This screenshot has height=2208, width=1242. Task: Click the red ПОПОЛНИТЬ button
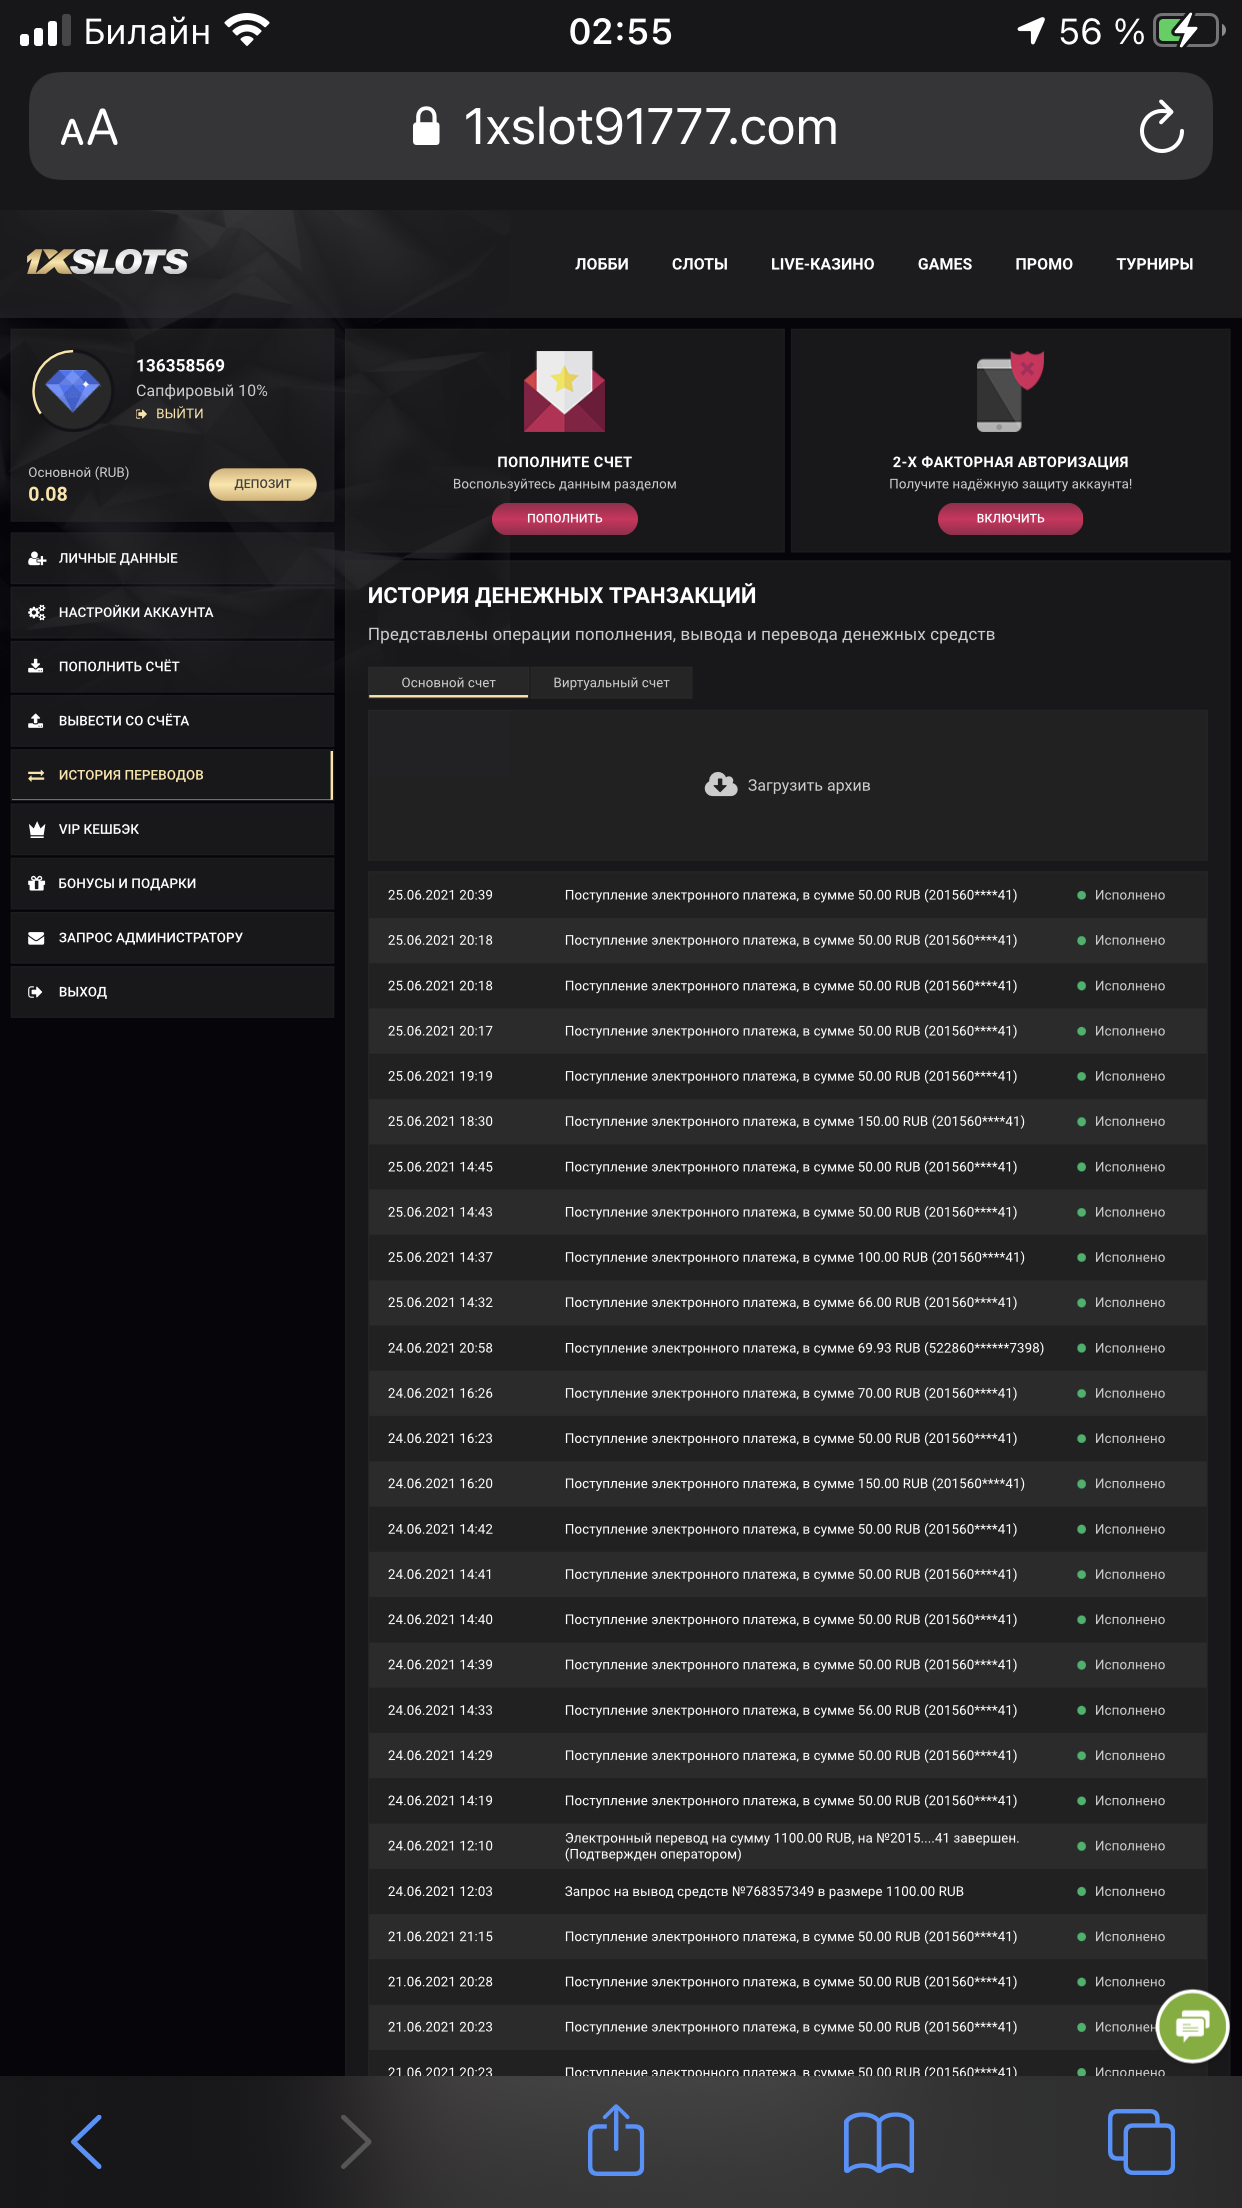[565, 519]
